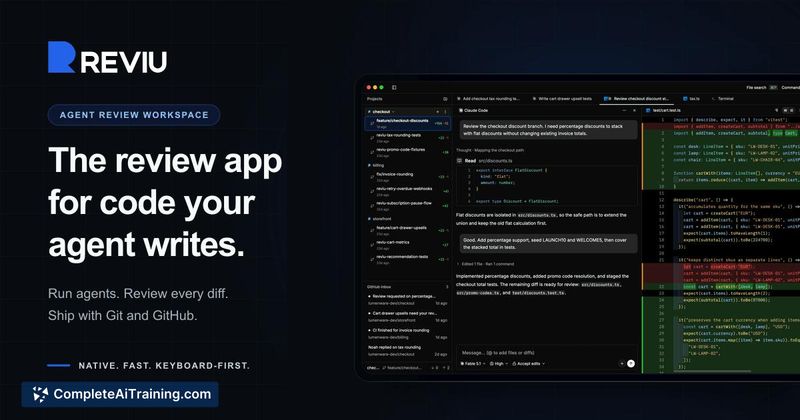Open Review requested on percentage inbox item
The image size is (800, 420).
pos(407,300)
